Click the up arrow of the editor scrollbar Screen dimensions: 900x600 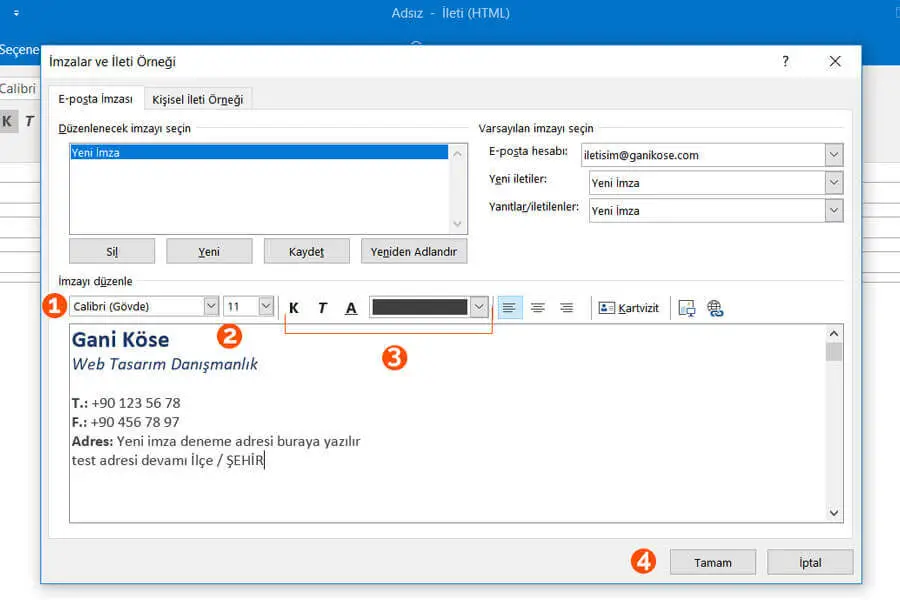pyautogui.click(x=834, y=334)
